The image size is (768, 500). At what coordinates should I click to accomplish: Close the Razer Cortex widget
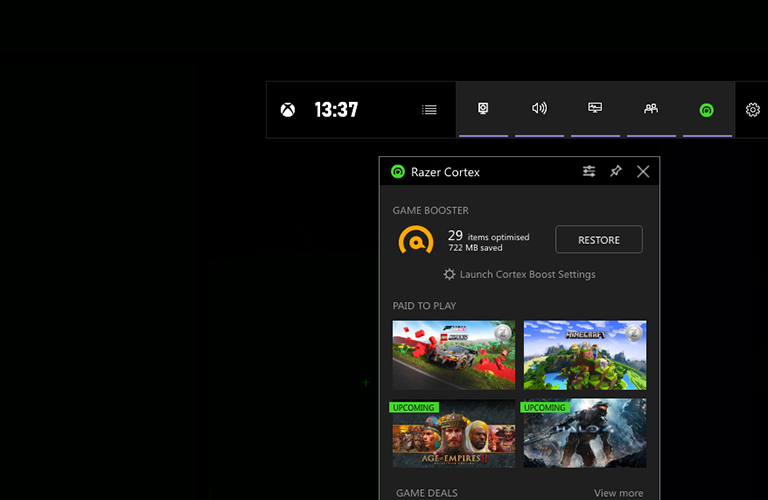point(643,172)
